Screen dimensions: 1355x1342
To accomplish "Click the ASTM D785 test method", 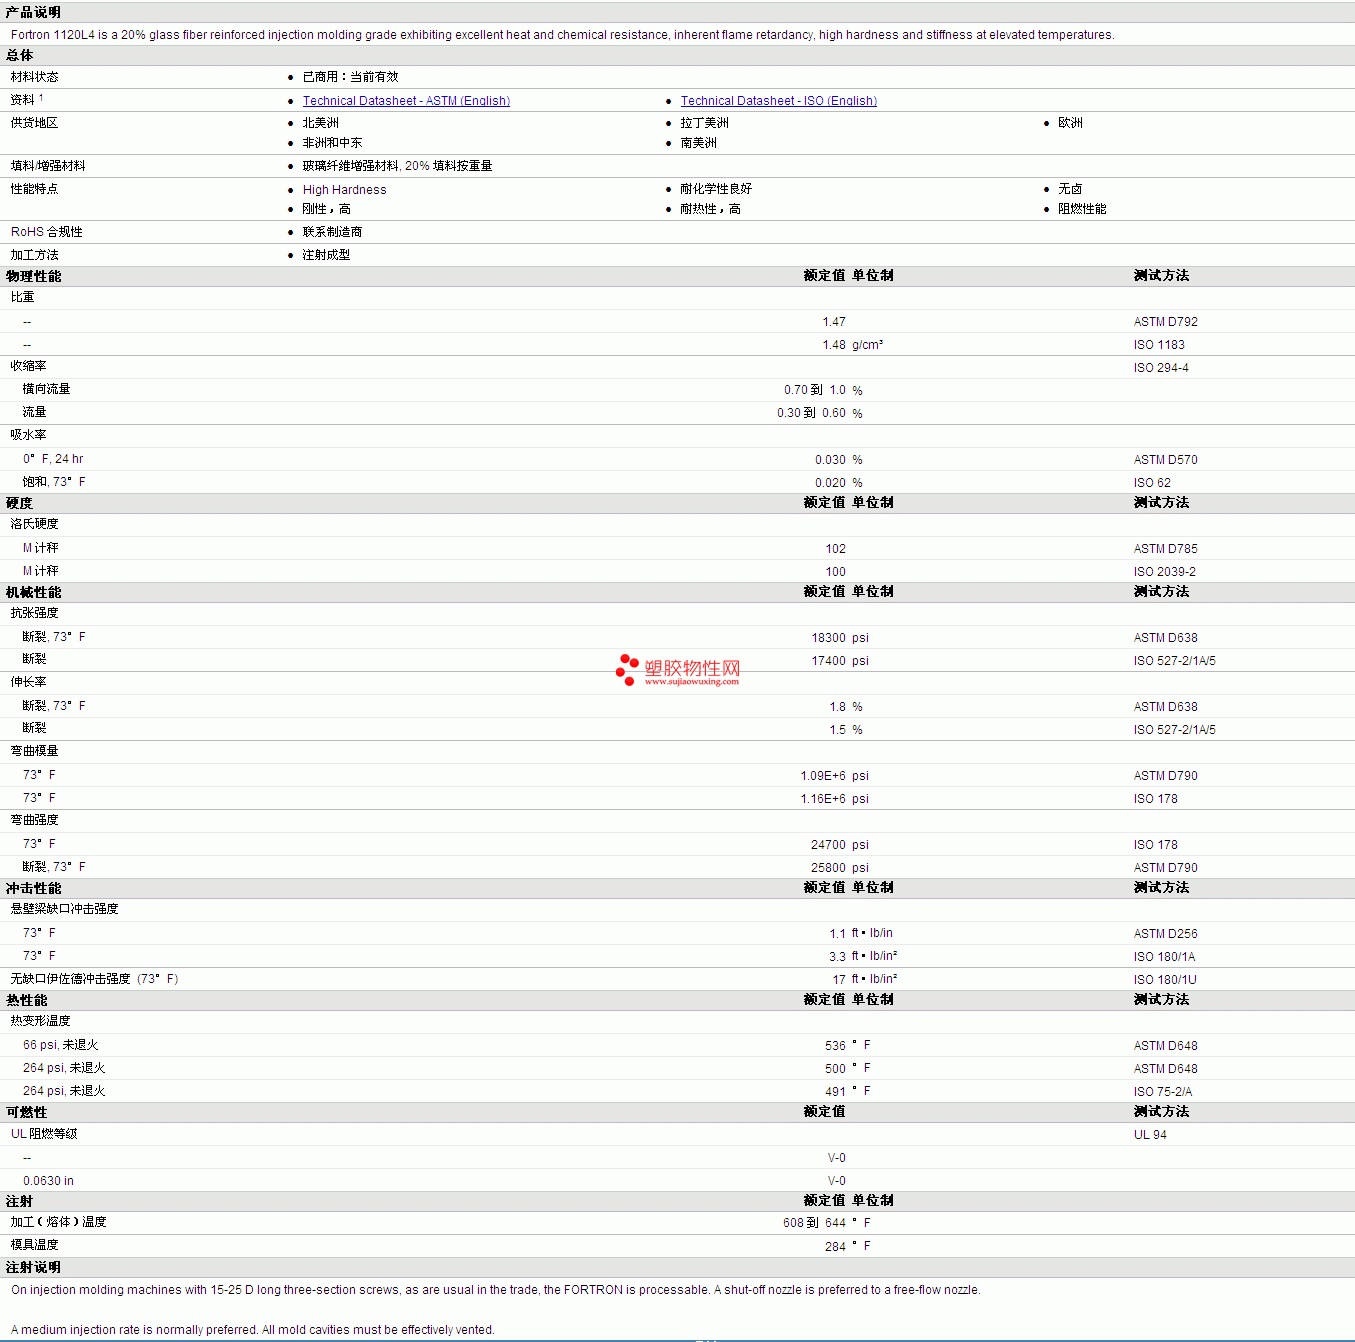I will tap(1165, 549).
